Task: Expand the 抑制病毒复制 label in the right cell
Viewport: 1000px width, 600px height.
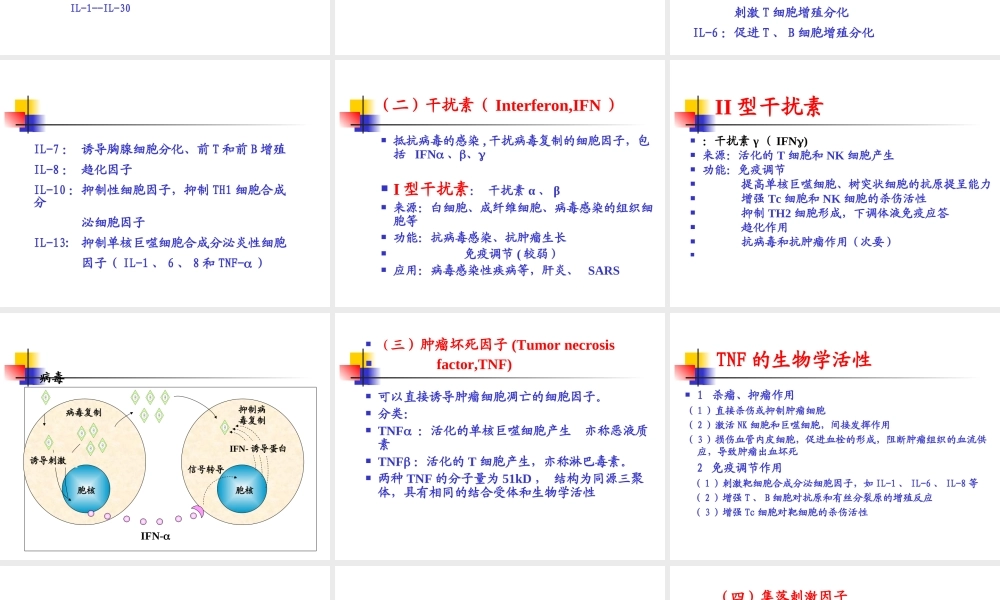Action: pos(253,413)
